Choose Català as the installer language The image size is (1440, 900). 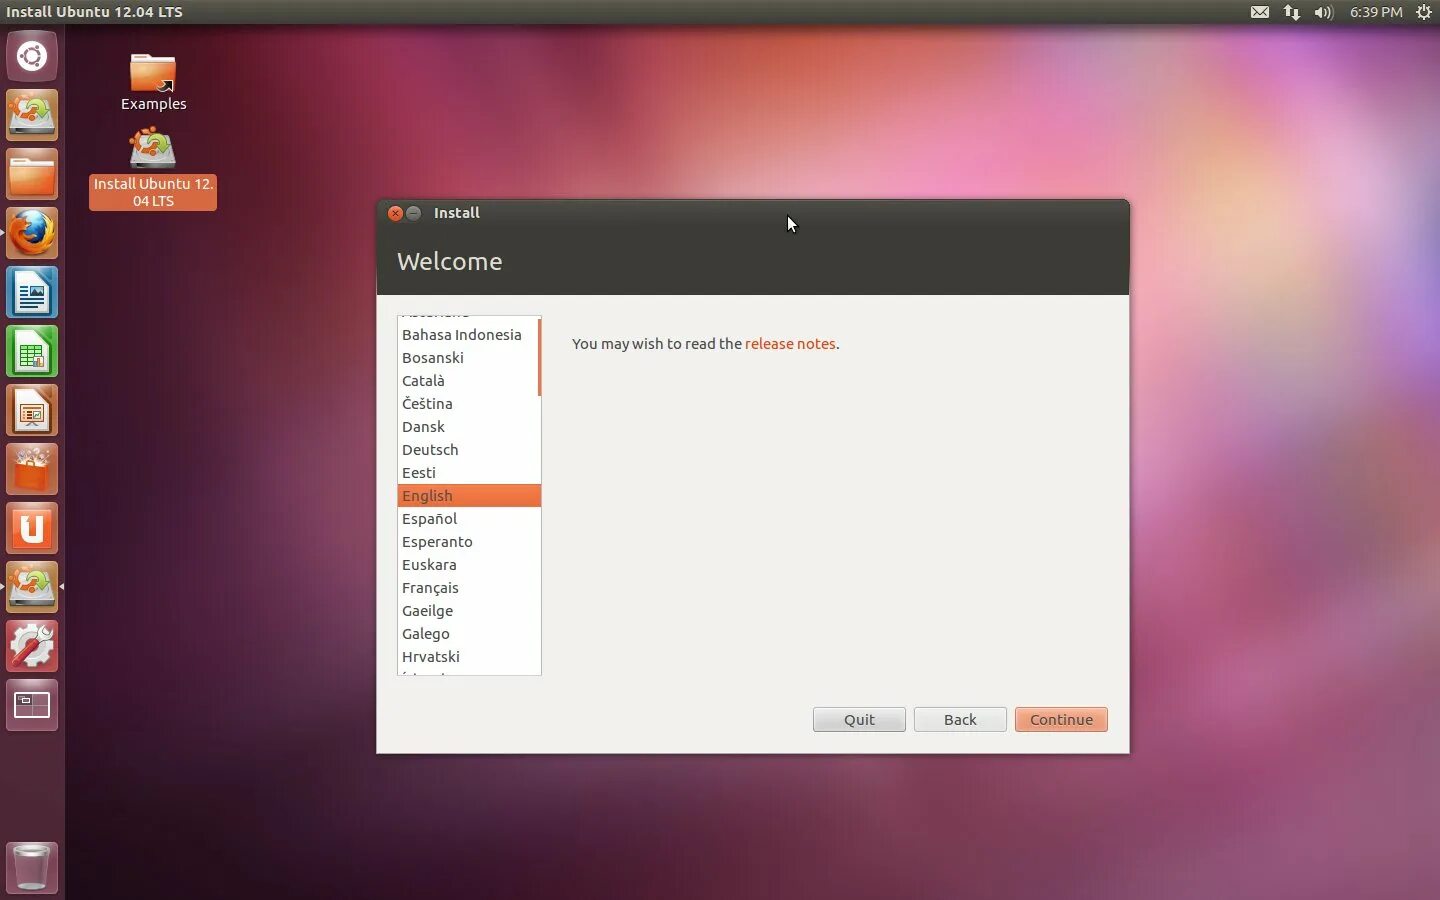pos(467,380)
